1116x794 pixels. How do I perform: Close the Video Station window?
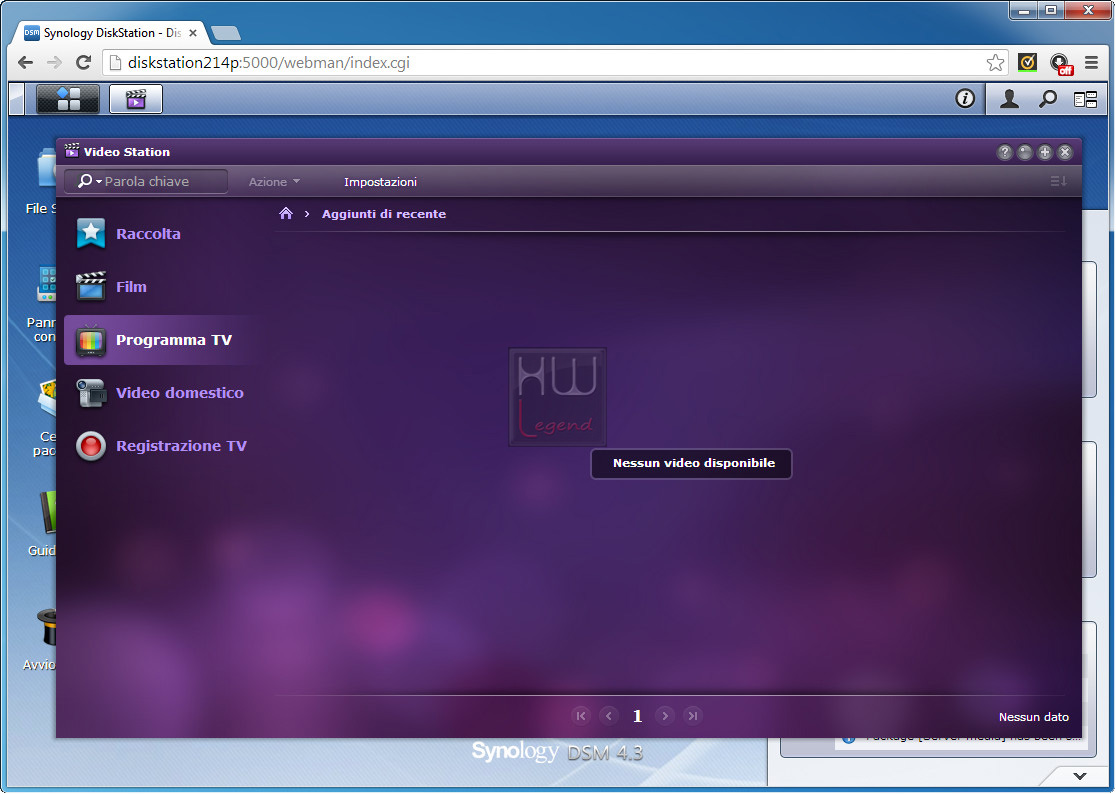pos(1065,152)
